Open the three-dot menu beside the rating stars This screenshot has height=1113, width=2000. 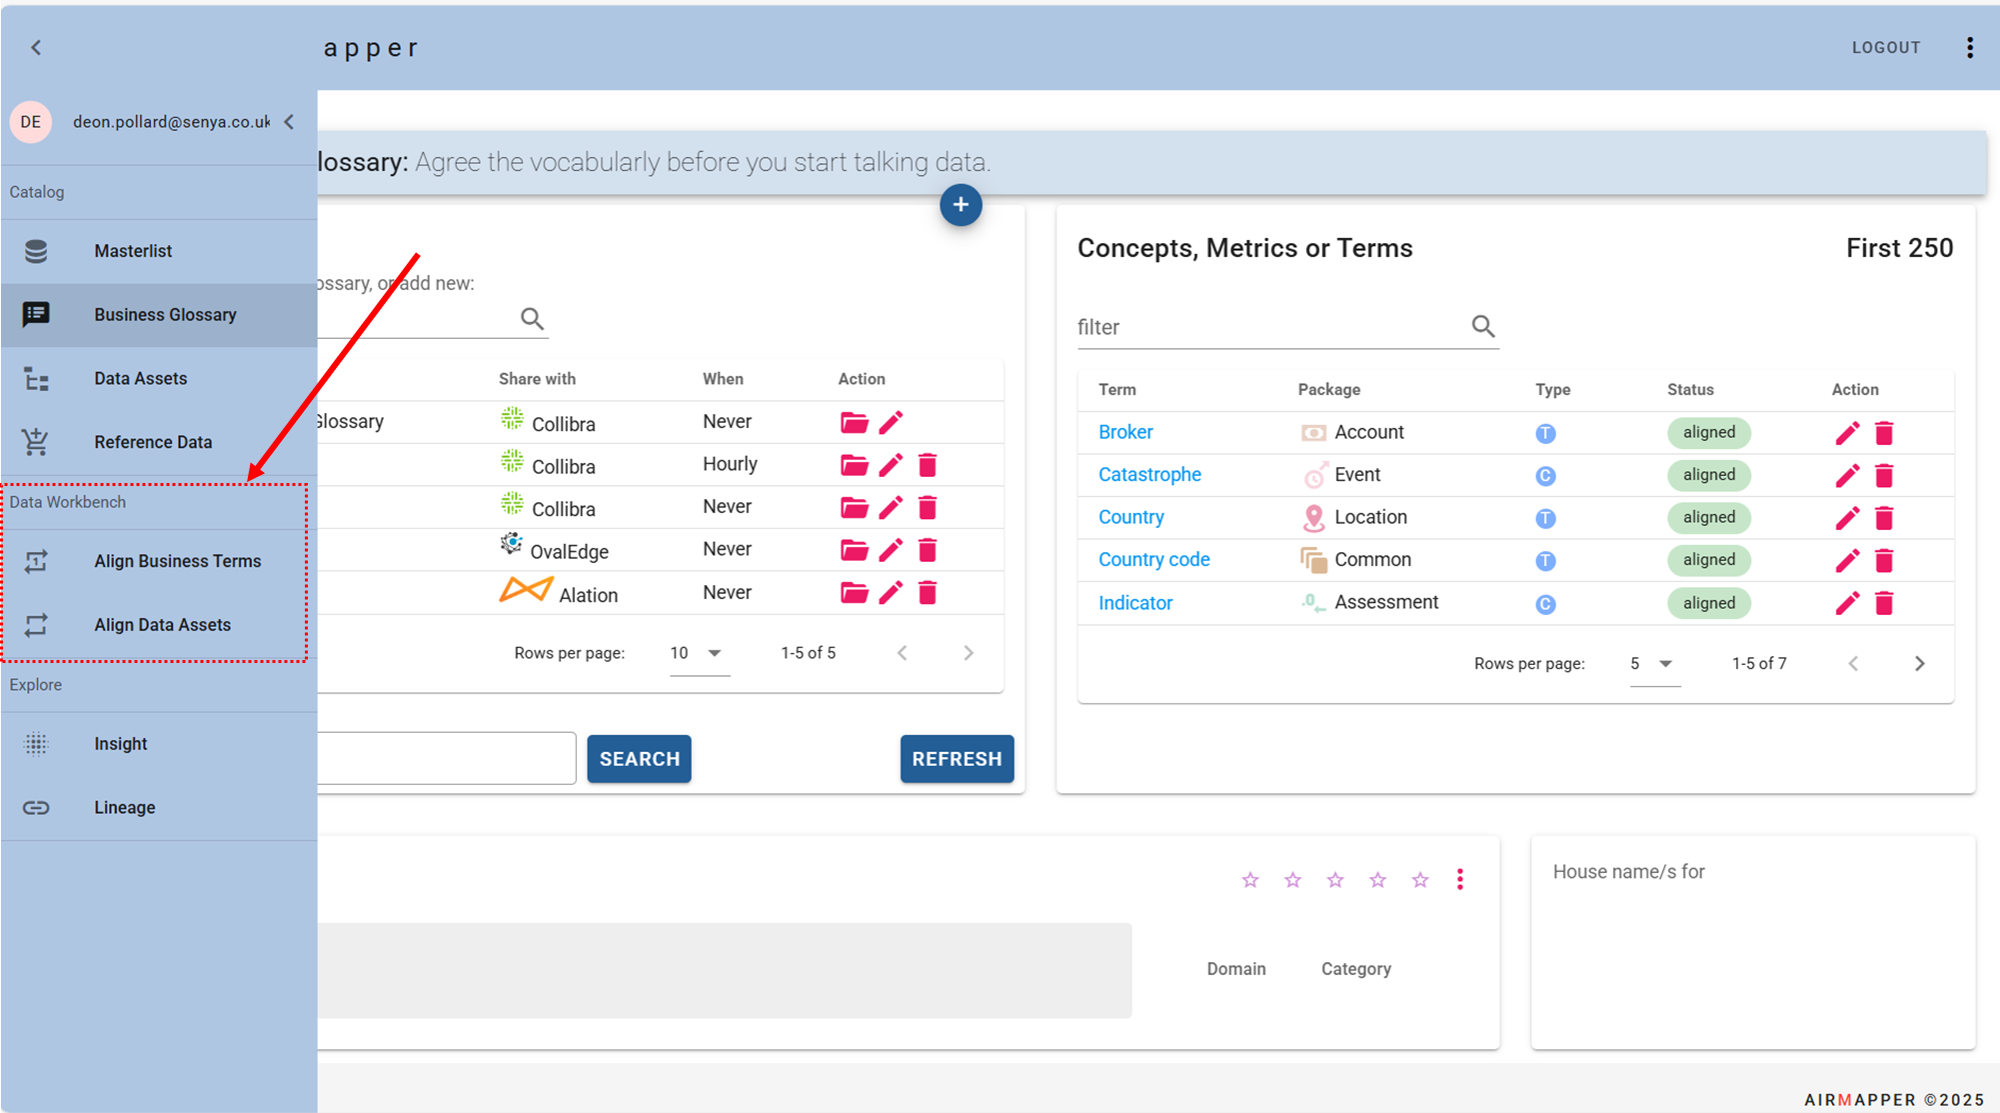click(1460, 879)
